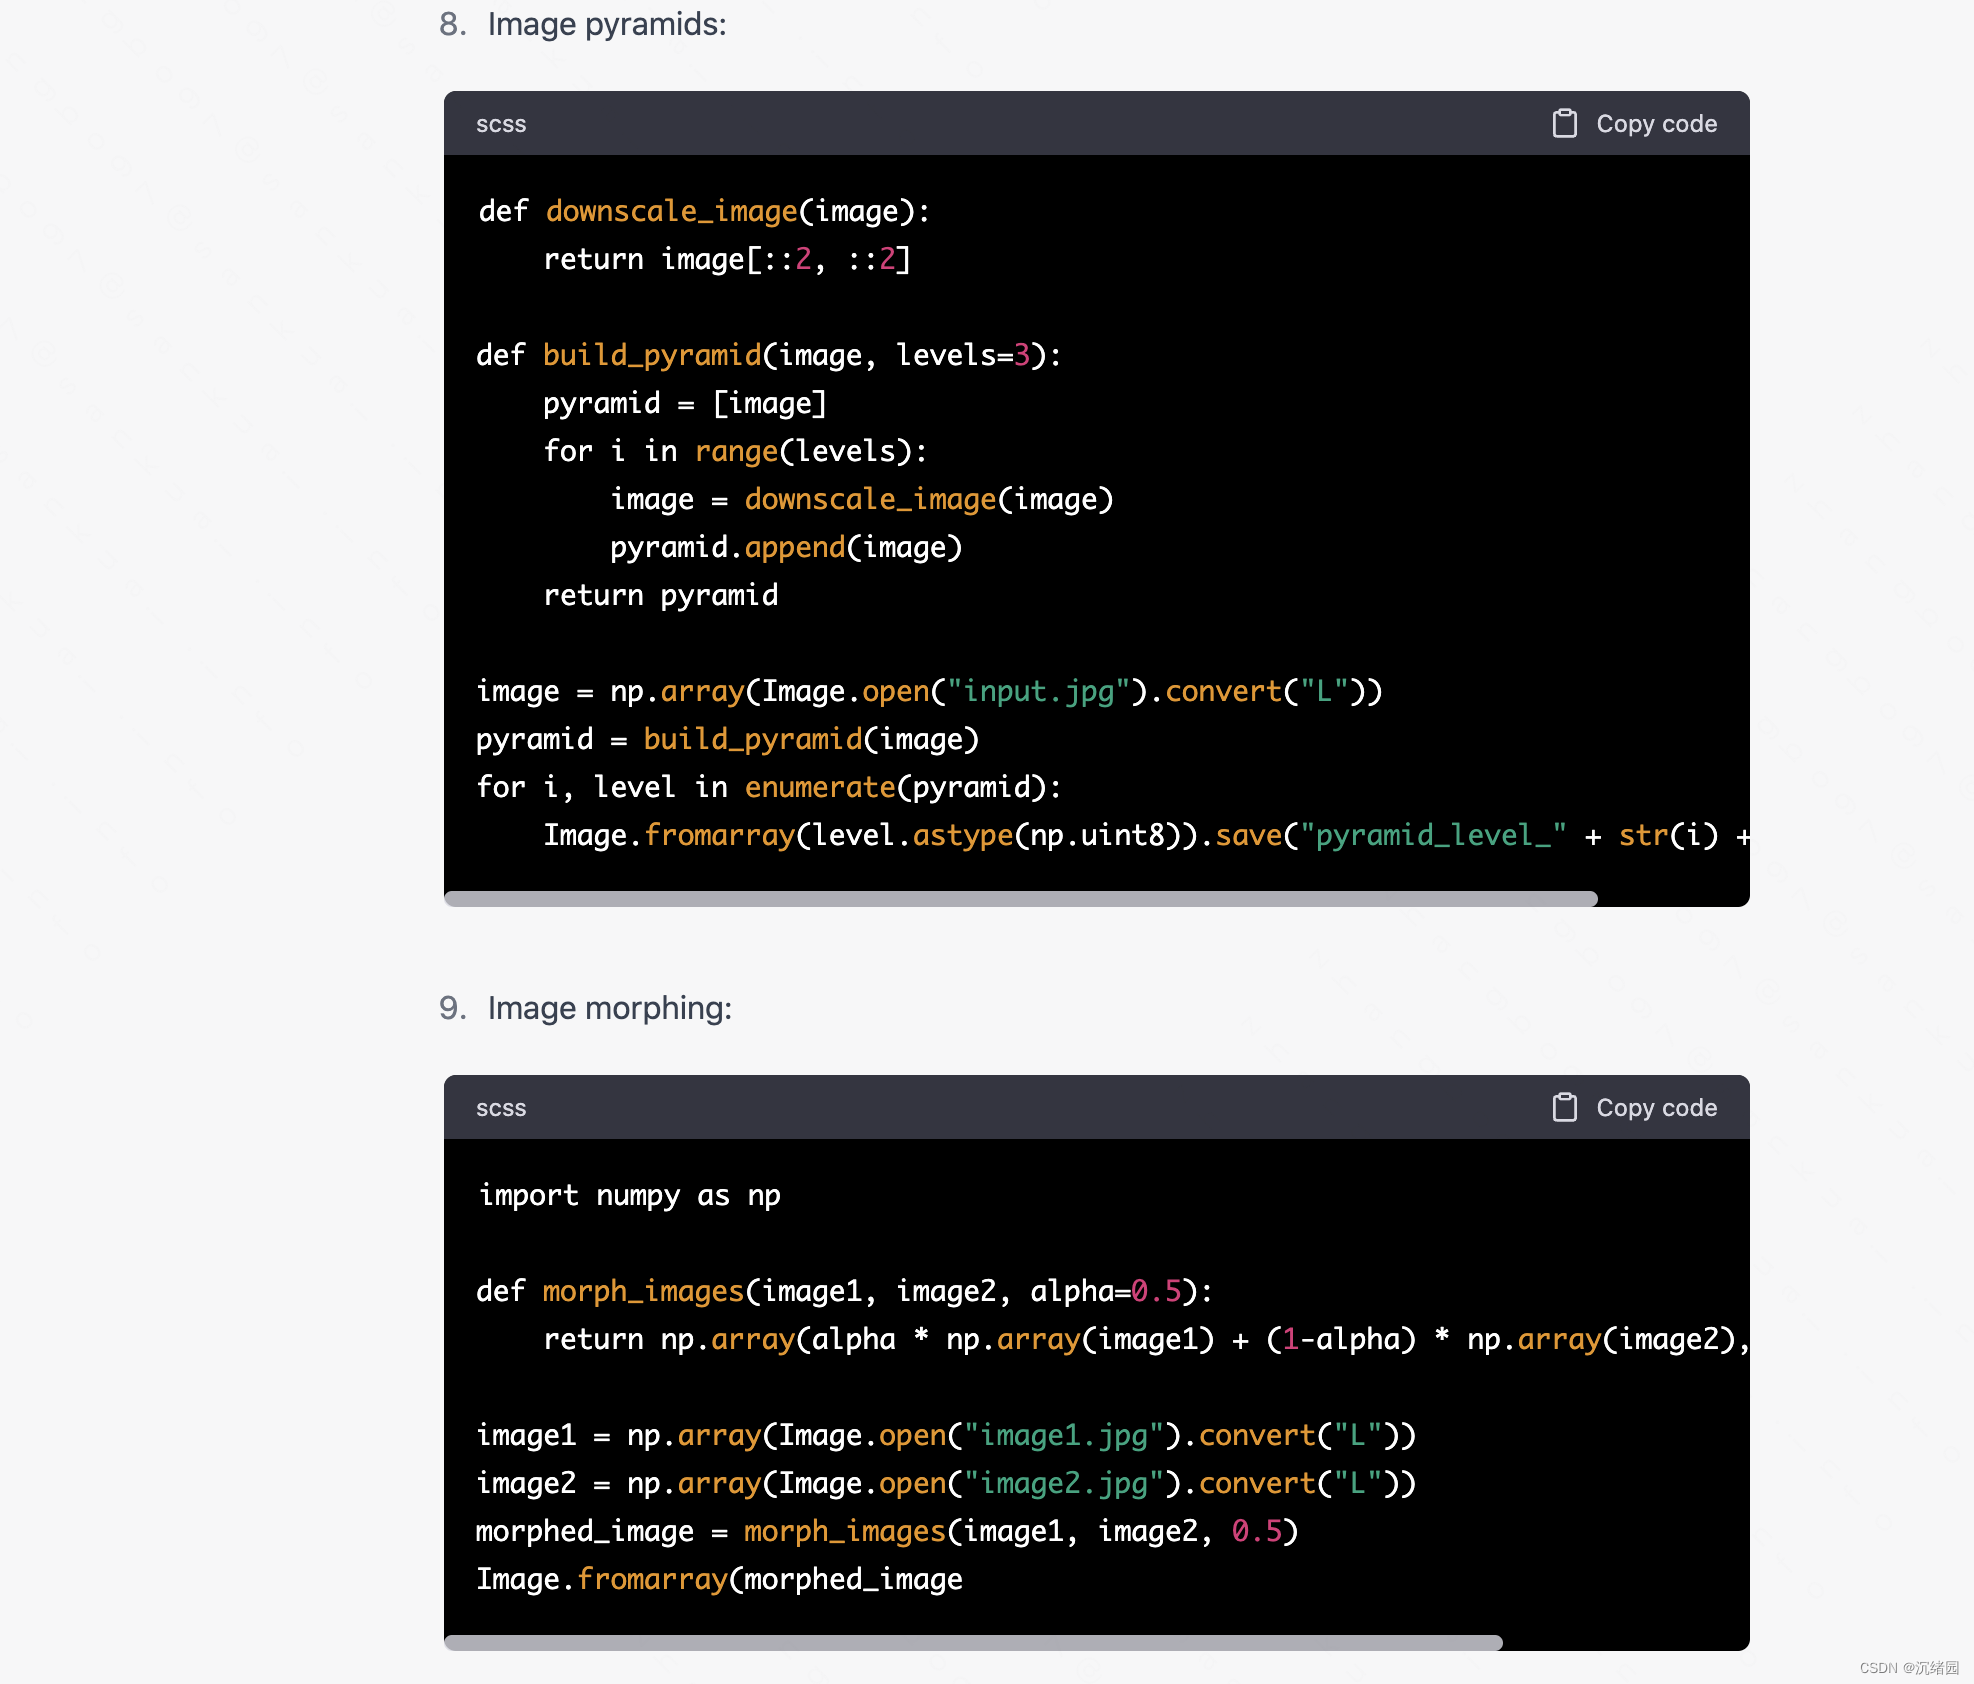Screen dimensions: 1974x1684
Task: Click the list number "8."
Action: [453, 24]
